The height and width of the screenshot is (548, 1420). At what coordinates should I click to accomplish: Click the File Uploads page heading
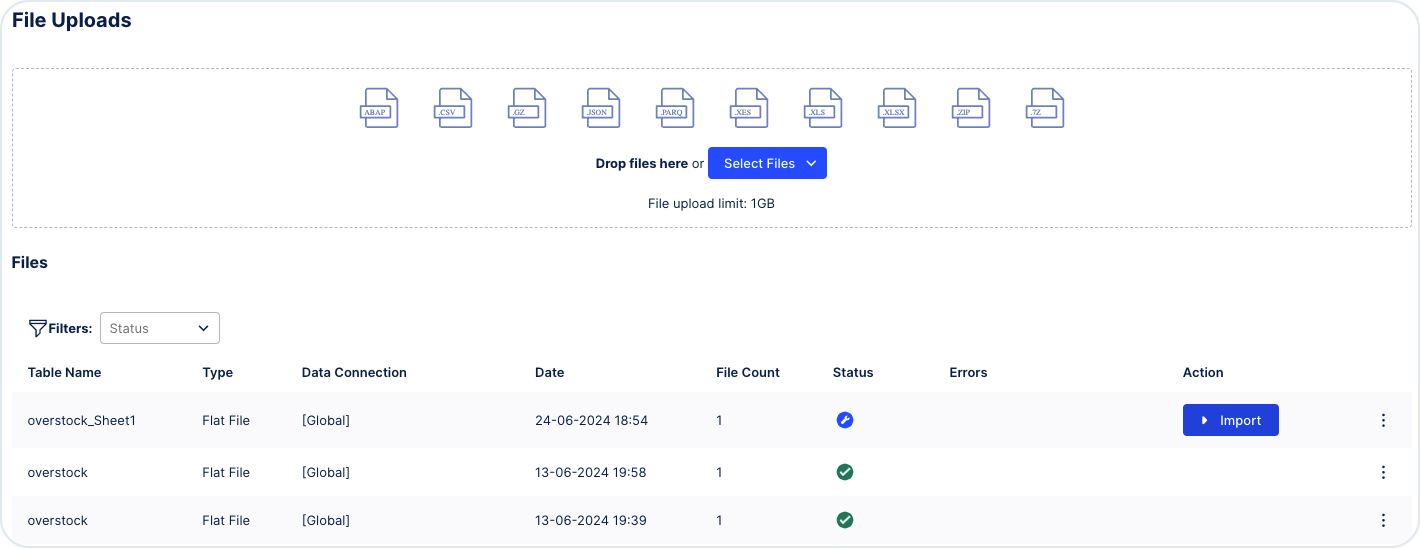tap(72, 20)
